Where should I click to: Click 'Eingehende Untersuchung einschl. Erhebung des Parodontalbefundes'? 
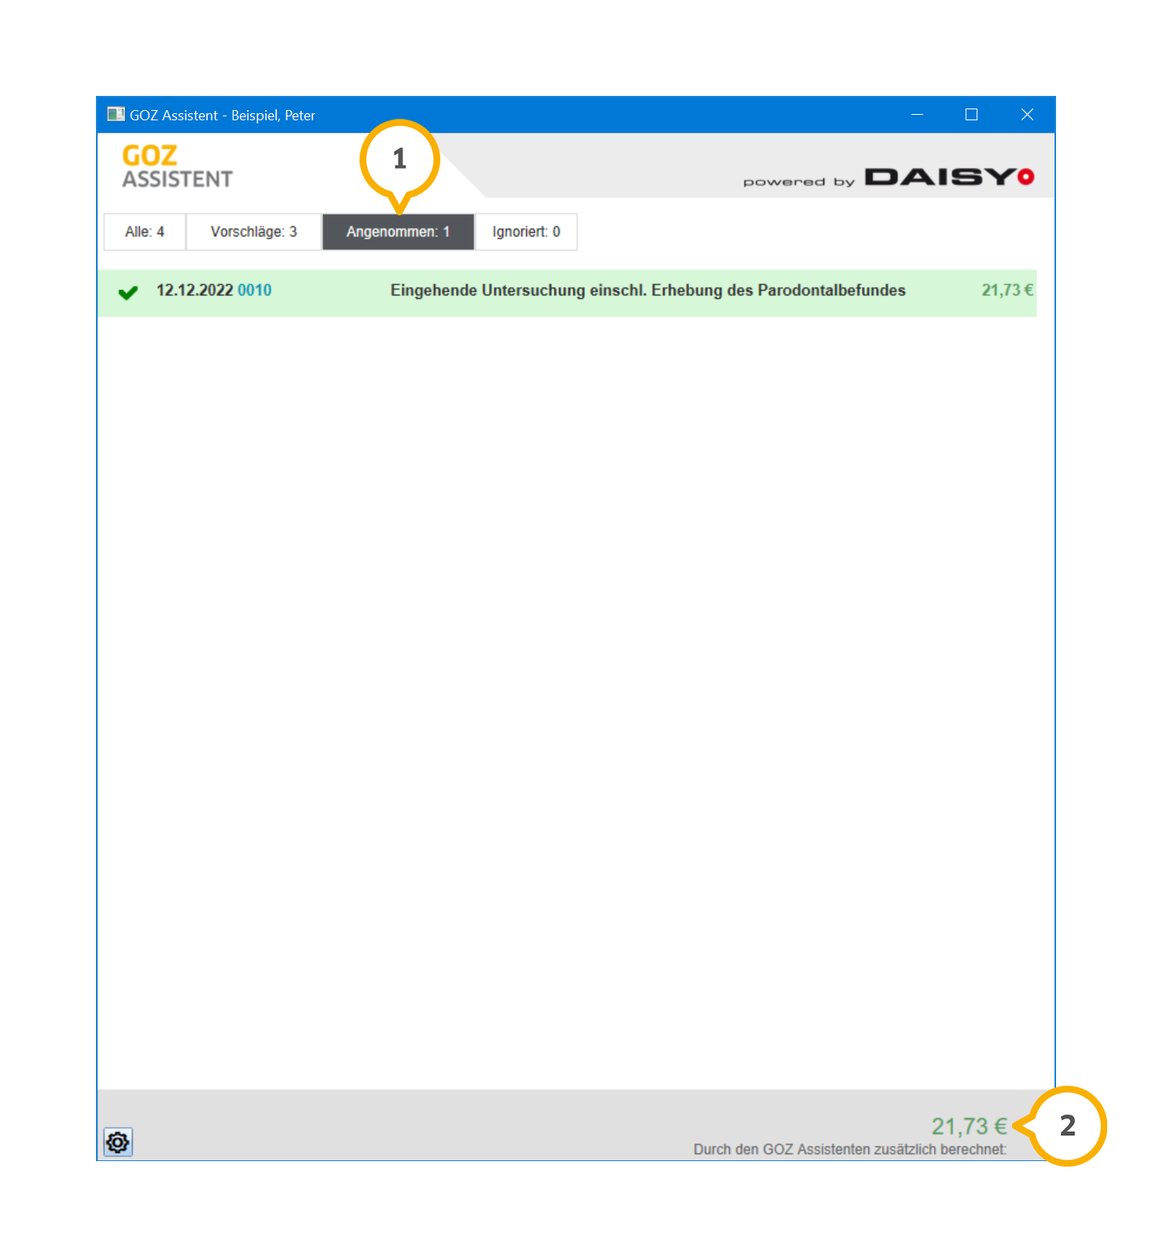tap(648, 290)
